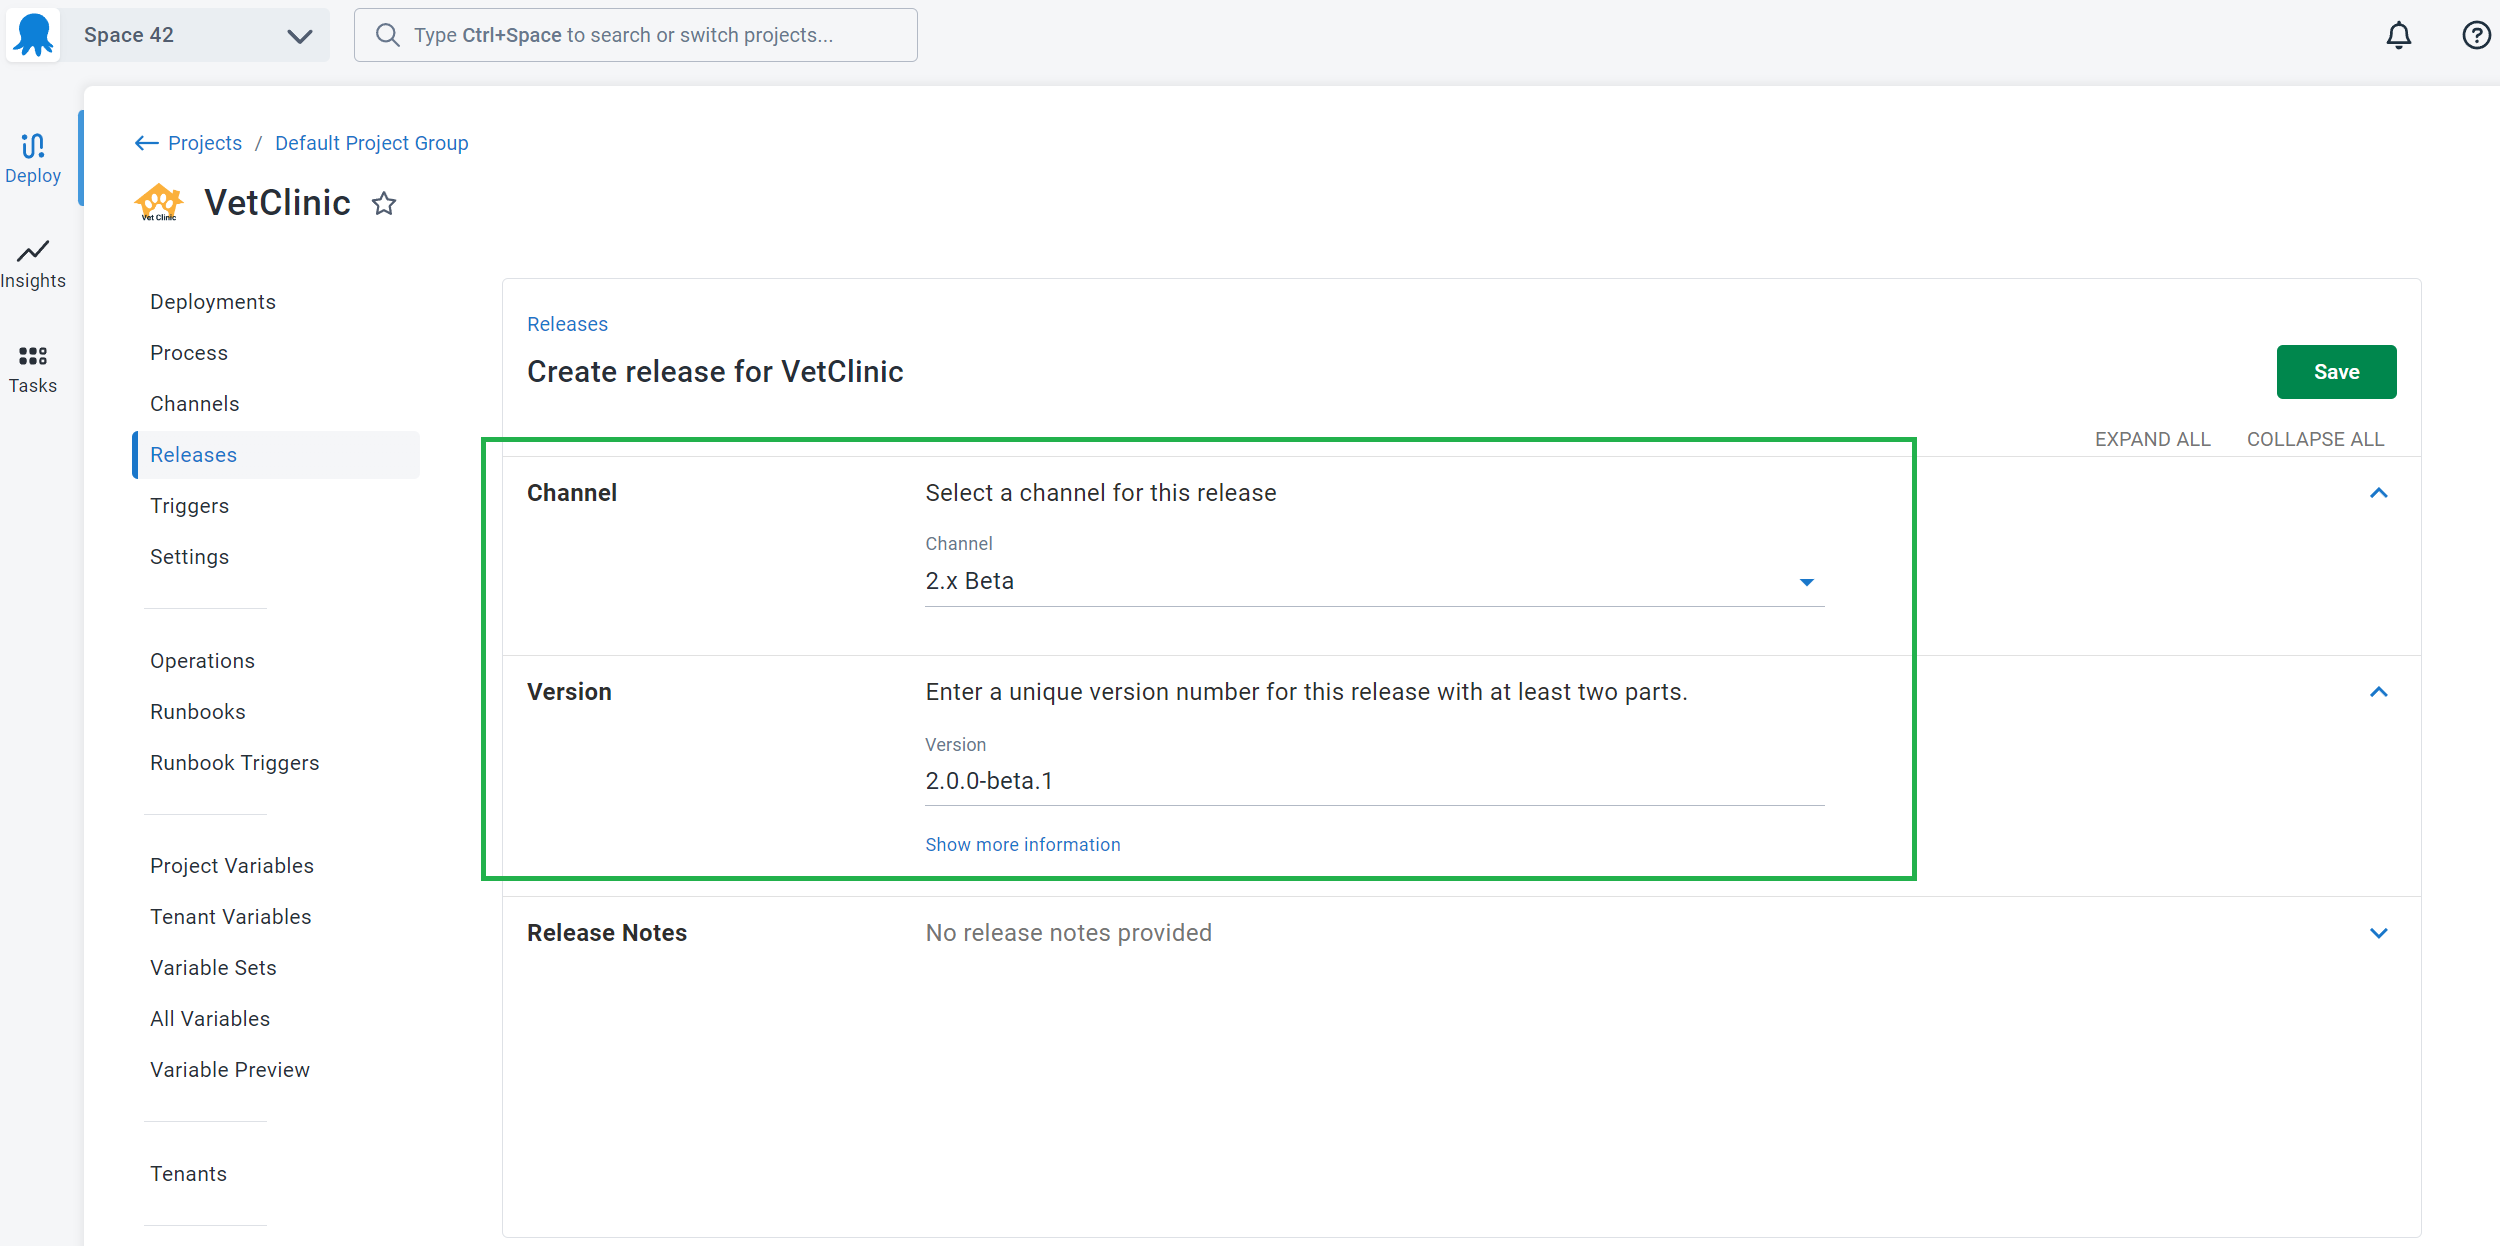Open Project Variables
2500x1246 pixels.
pyautogui.click(x=232, y=866)
